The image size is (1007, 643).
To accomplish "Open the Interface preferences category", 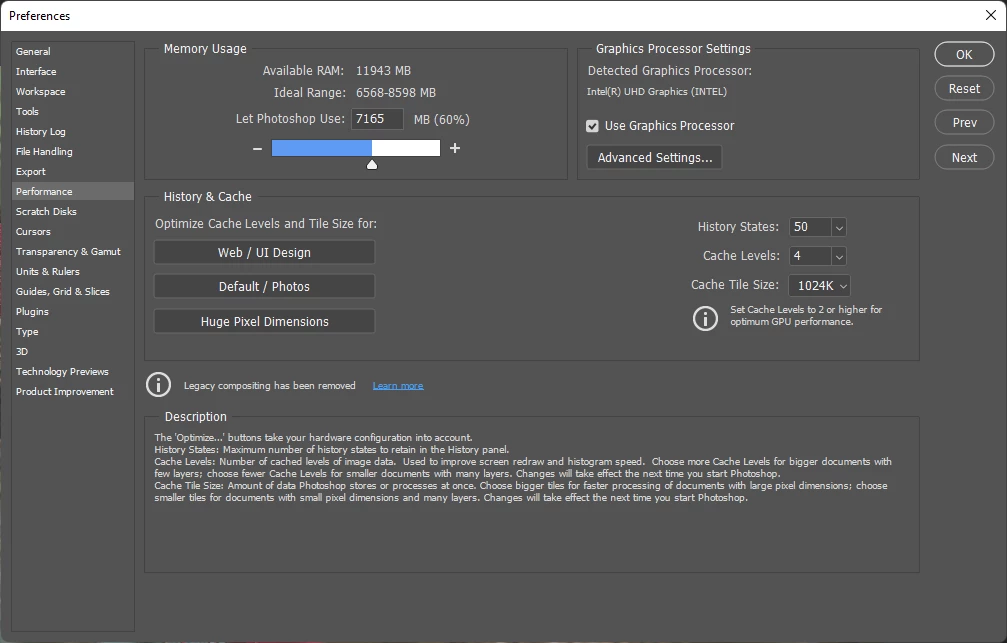I will click(72, 71).
